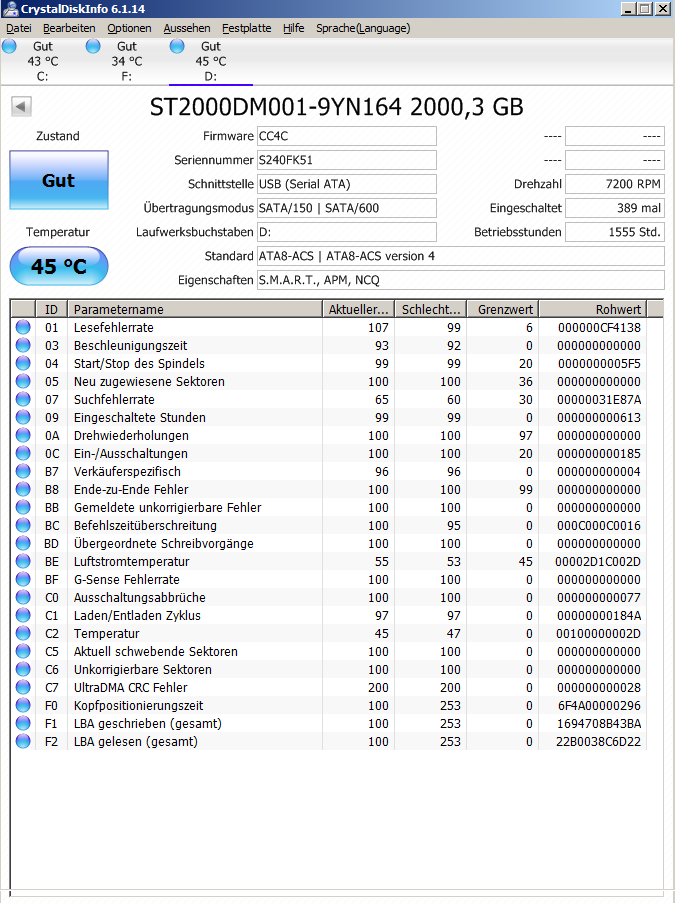Click the Parametername column header
This screenshot has height=903, width=675.
(195, 309)
